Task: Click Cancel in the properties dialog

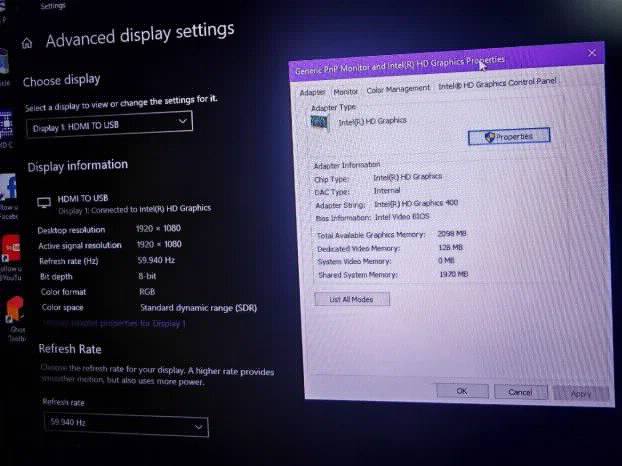Action: (x=520, y=392)
